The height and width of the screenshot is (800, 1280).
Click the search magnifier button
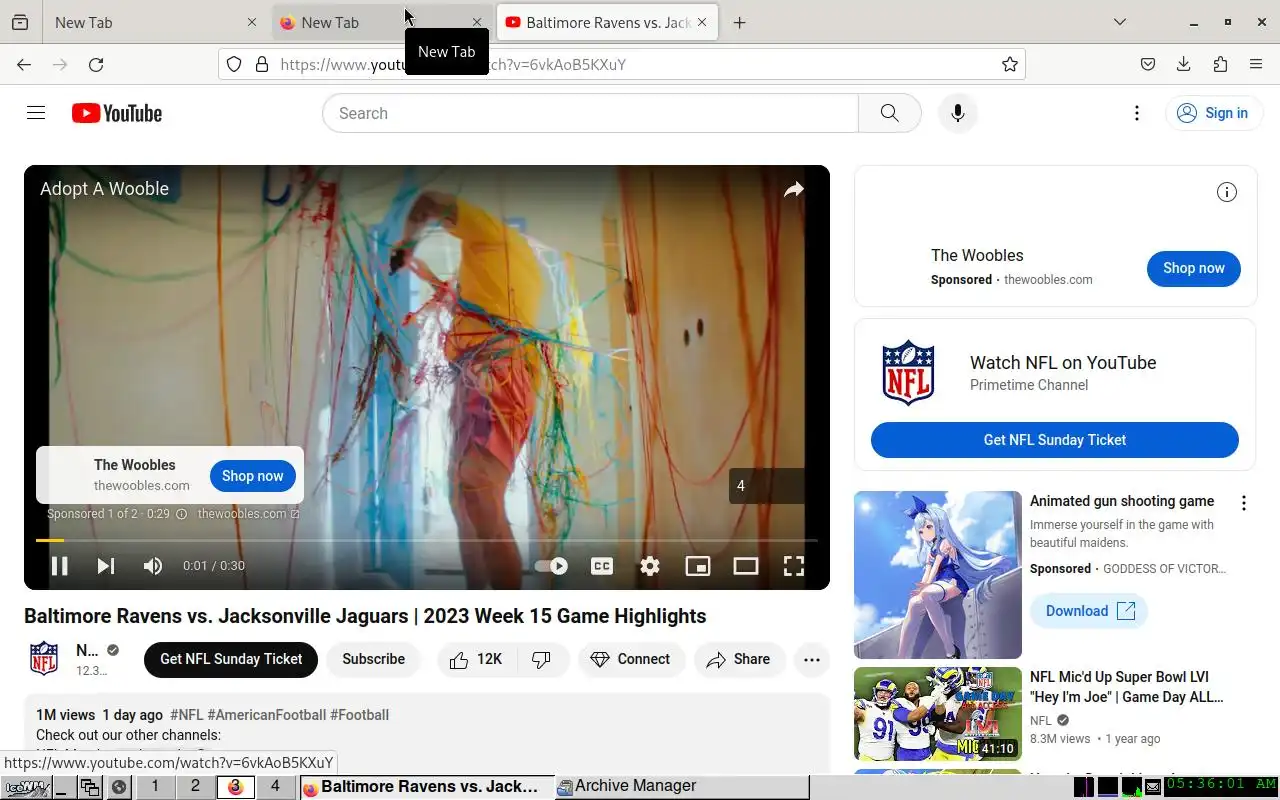[889, 113]
